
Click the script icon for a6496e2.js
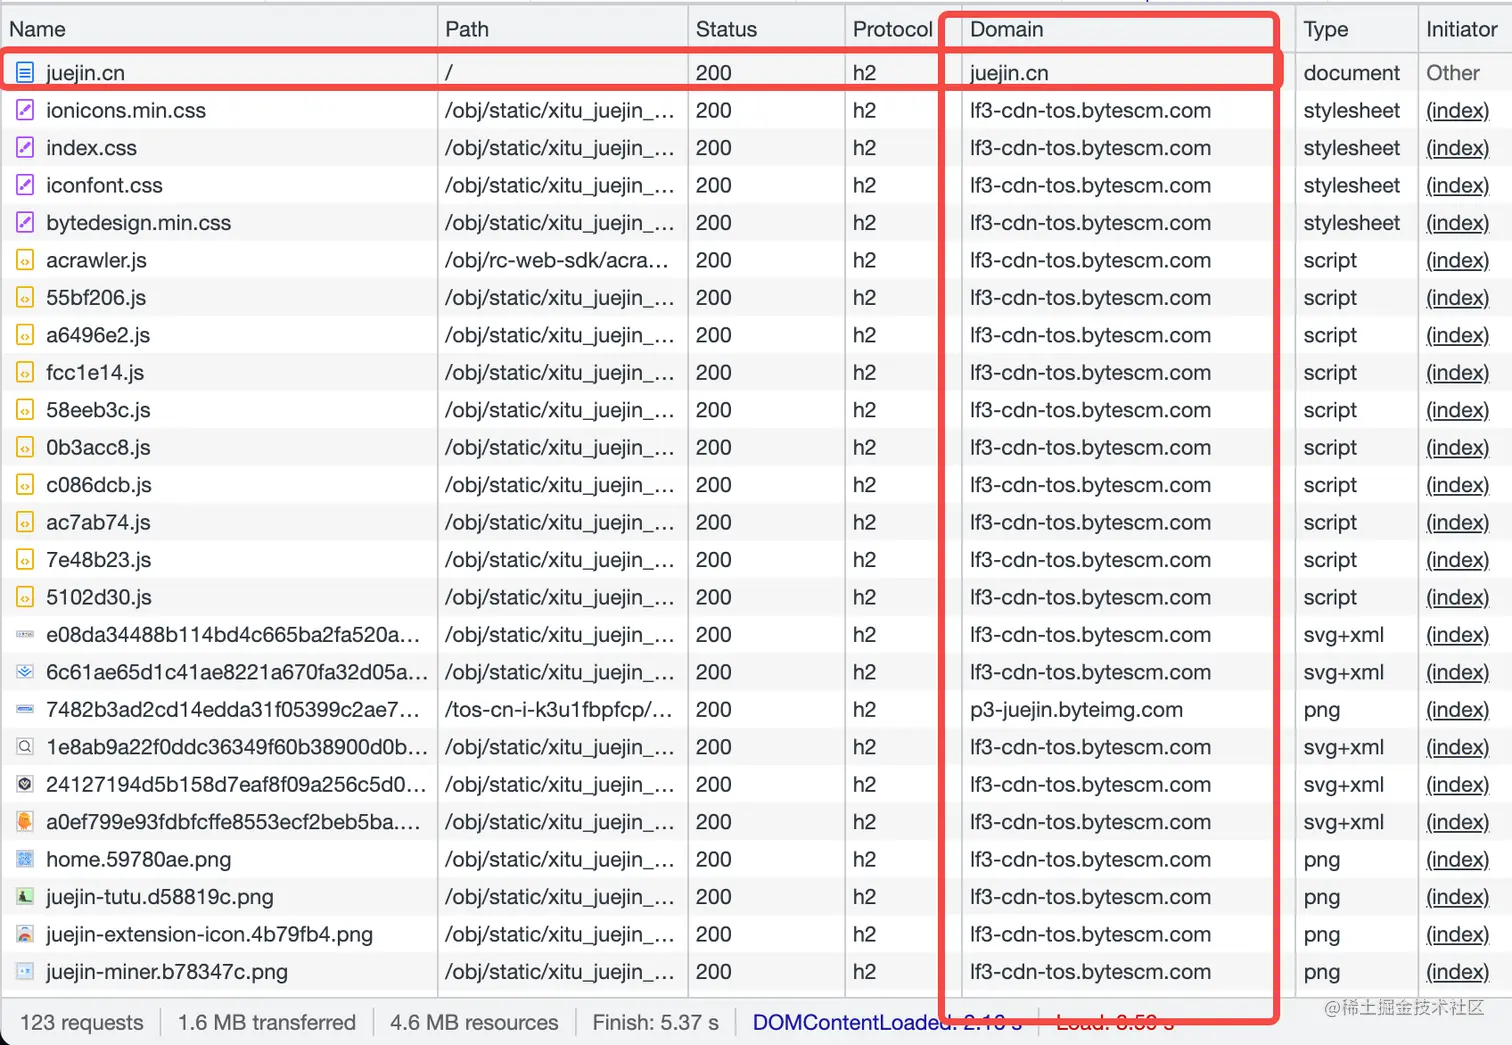tap(25, 335)
